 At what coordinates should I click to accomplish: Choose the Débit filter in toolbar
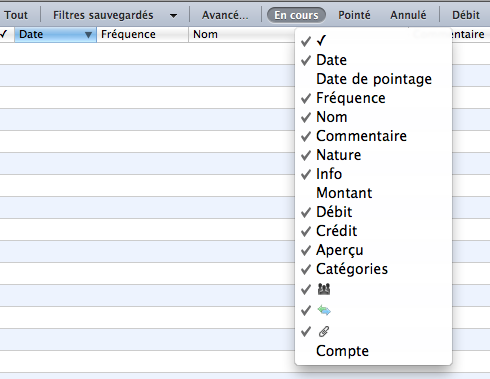466,15
